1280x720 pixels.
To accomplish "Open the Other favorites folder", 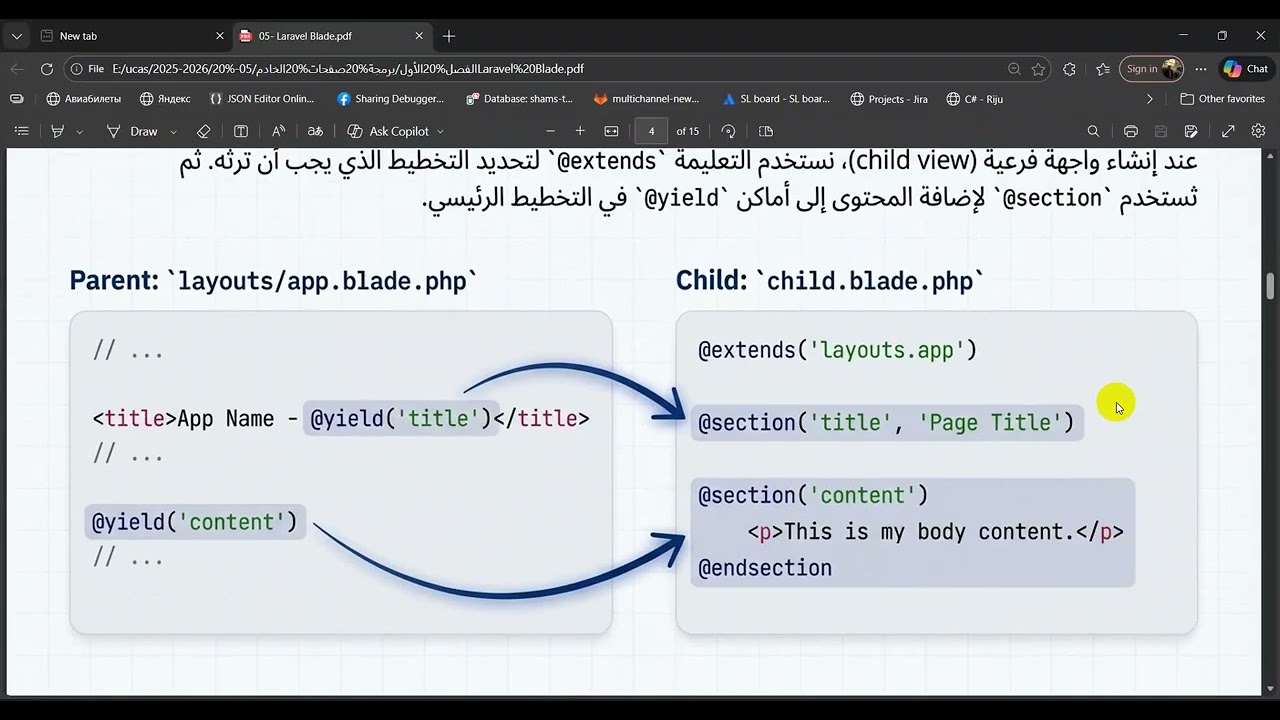I will pos(1222,99).
